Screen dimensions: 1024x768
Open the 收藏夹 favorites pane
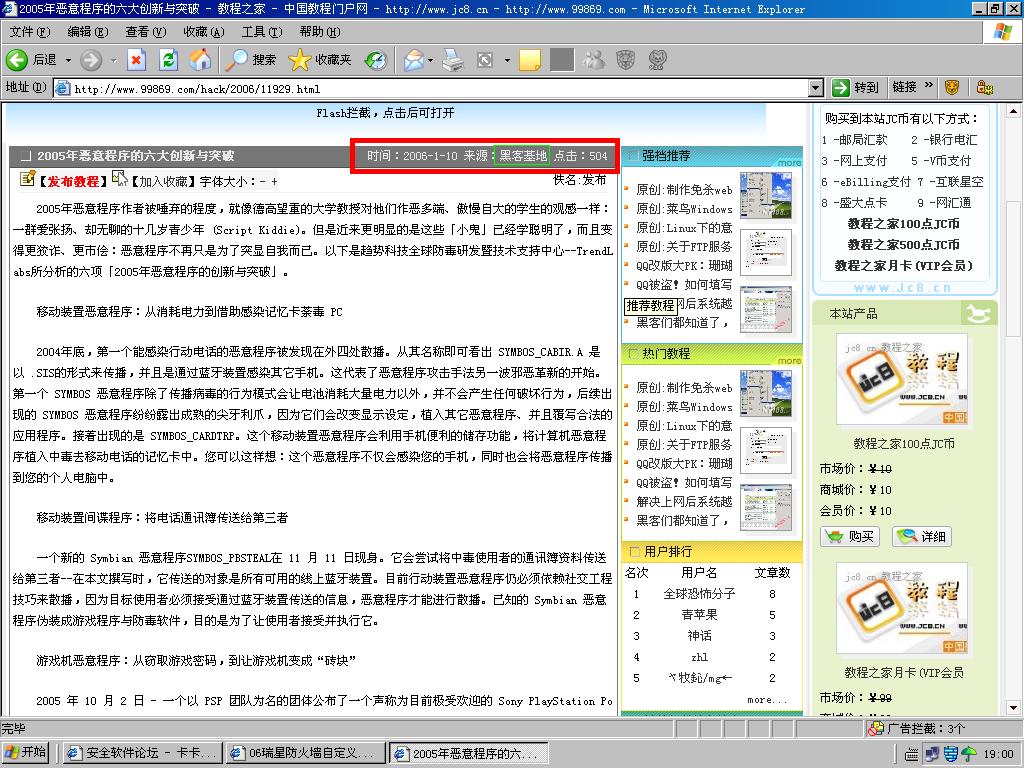tap(320, 60)
